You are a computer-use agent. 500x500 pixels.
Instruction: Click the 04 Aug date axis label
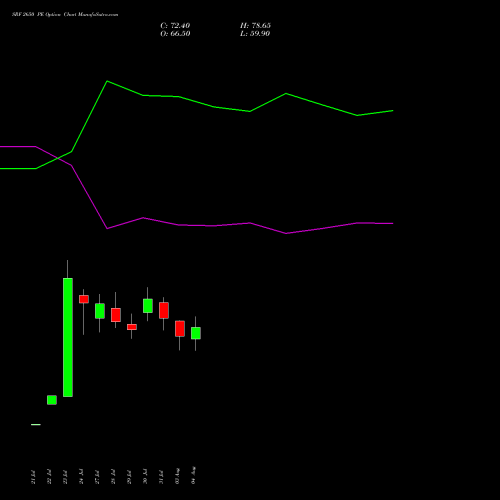pyautogui.click(x=193, y=475)
